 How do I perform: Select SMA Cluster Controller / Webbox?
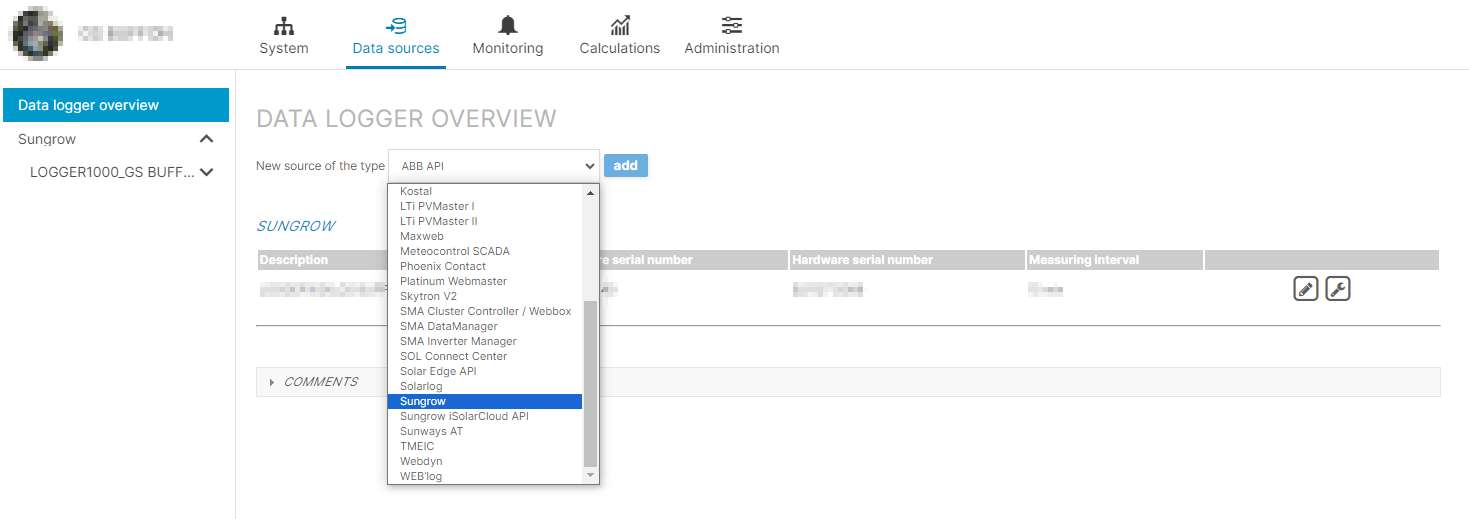click(x=485, y=311)
